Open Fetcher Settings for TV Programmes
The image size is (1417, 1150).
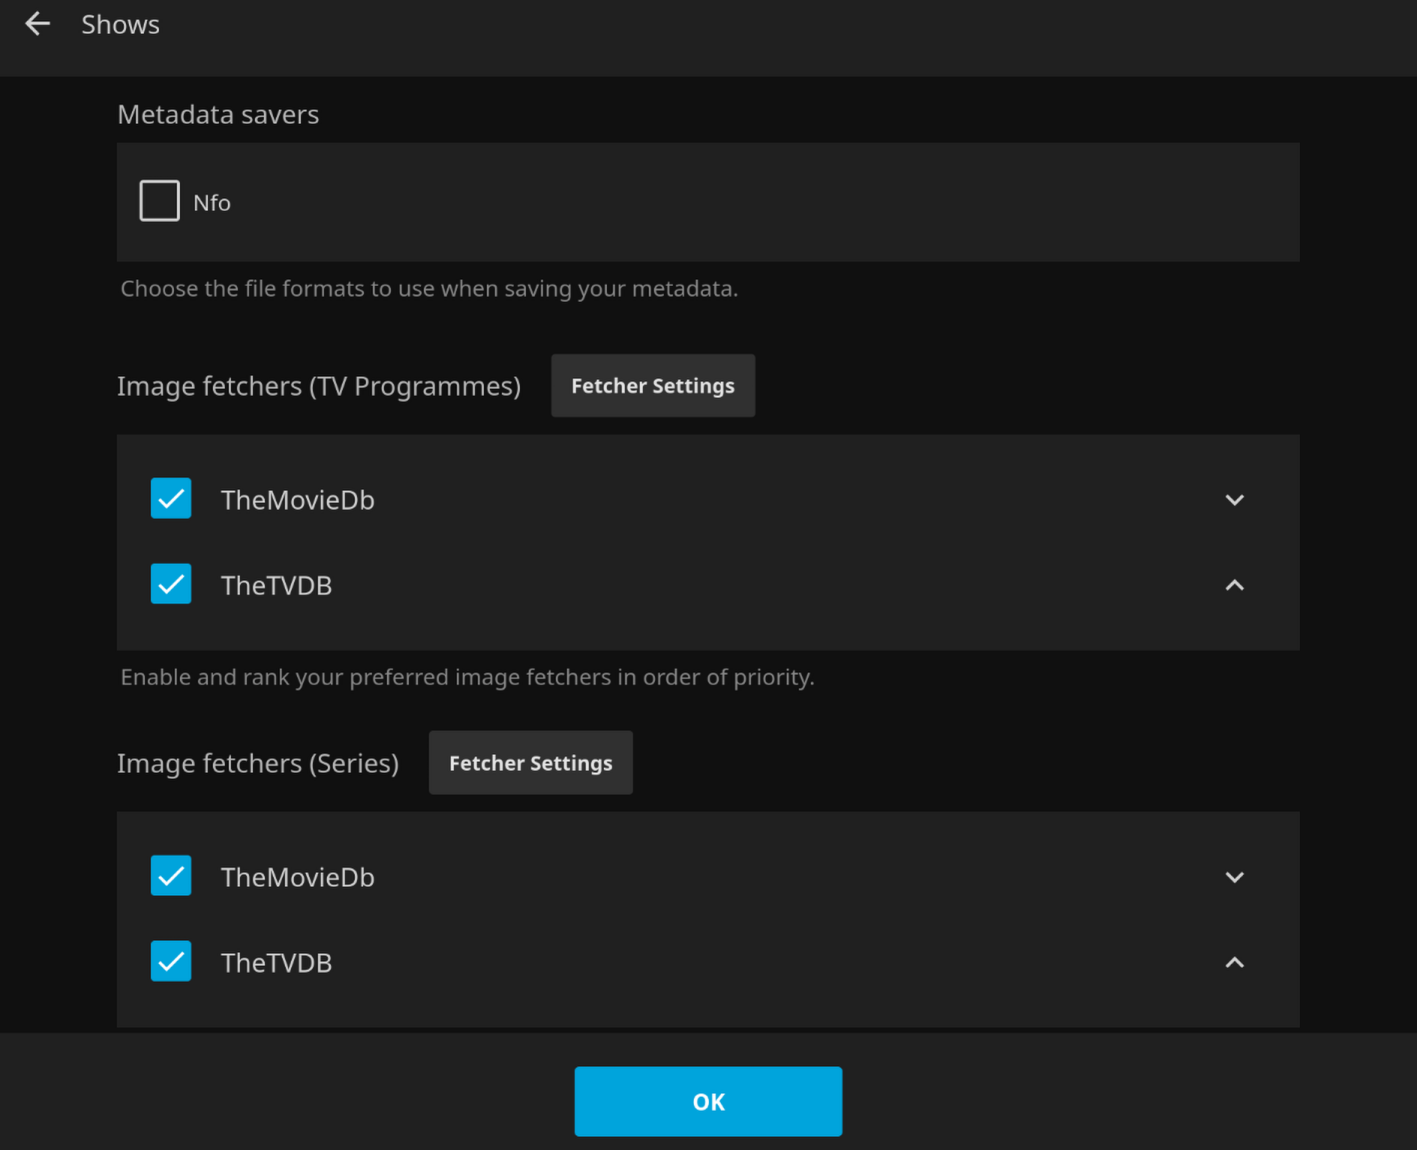(x=652, y=386)
